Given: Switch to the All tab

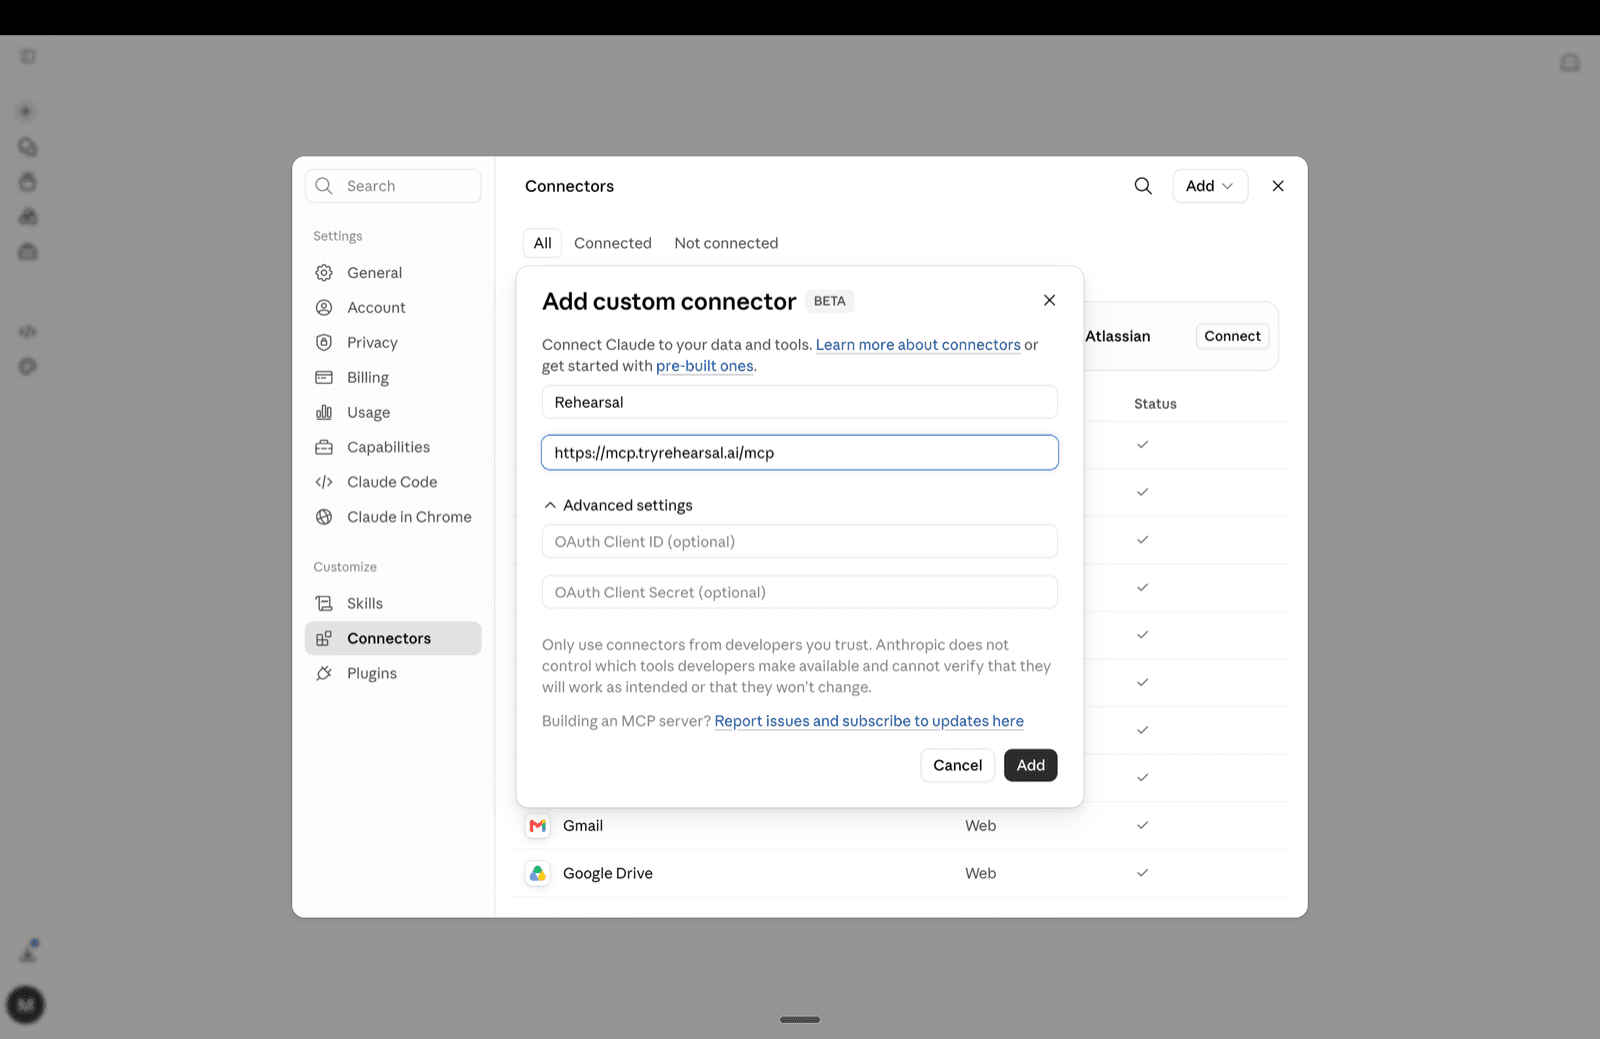Looking at the screenshot, I should point(542,243).
